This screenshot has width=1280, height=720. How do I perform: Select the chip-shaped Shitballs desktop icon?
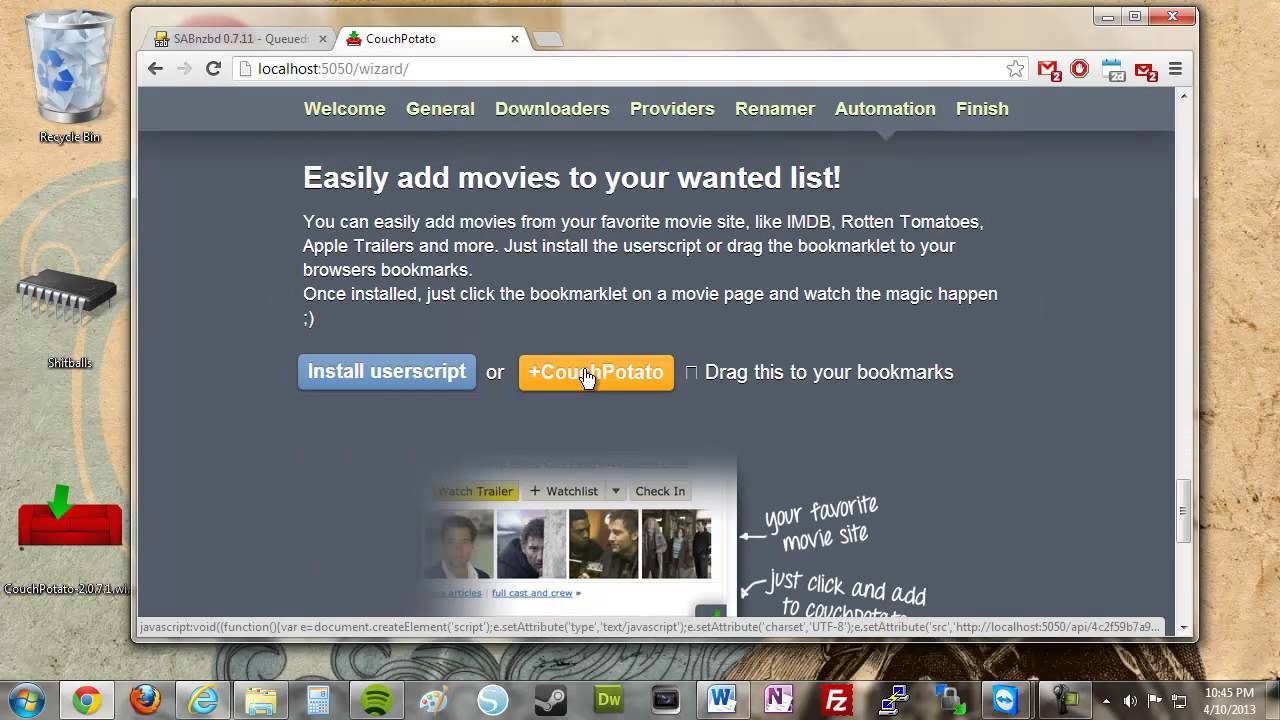[x=69, y=318]
